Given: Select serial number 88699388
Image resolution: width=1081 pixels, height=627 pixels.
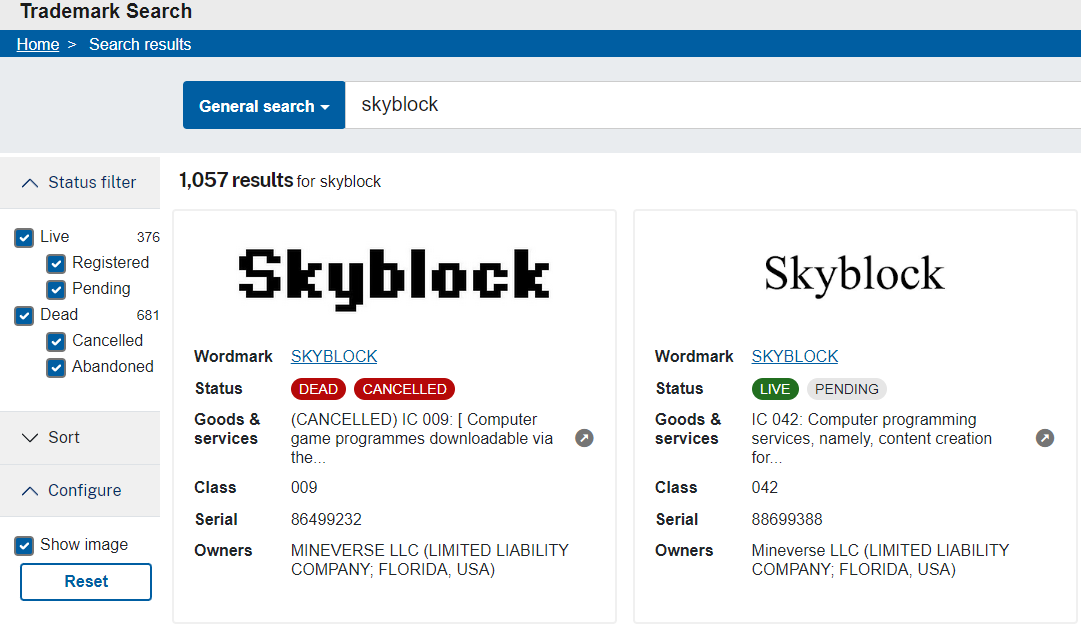Looking at the screenshot, I should coord(787,519).
